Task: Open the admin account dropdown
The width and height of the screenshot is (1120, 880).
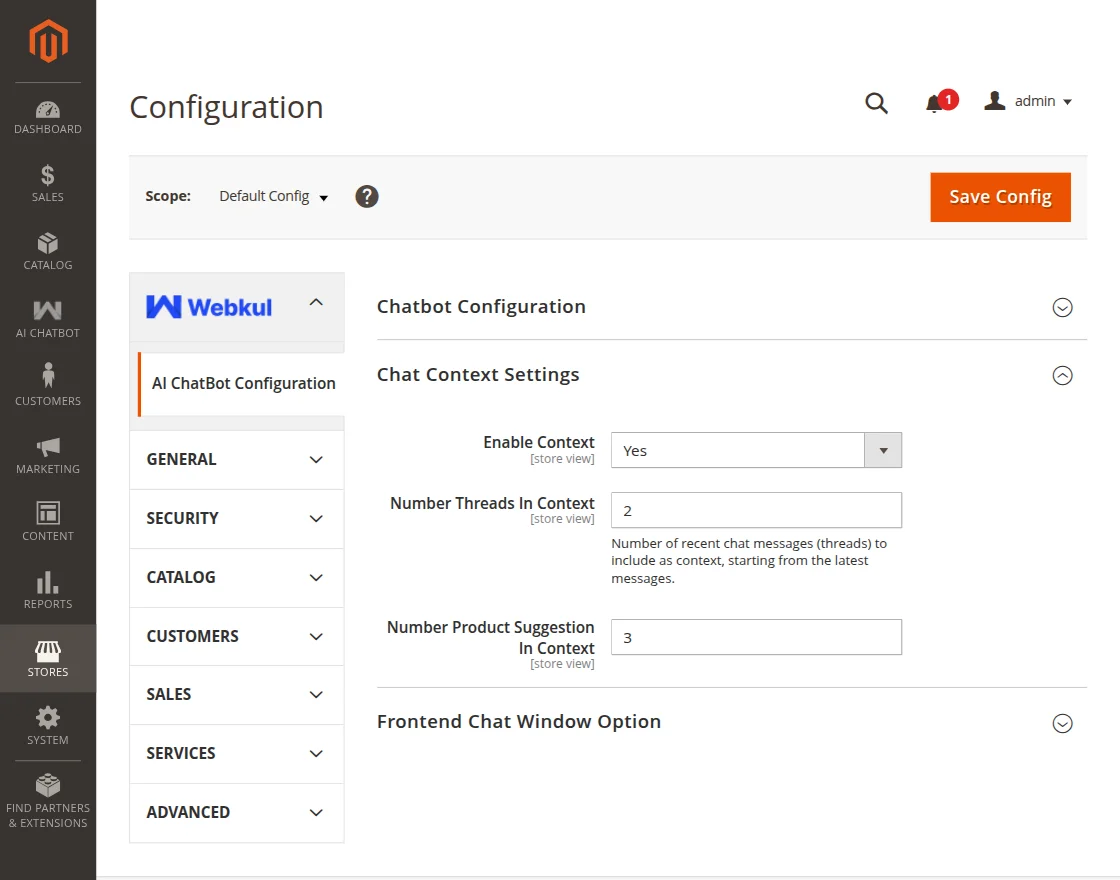Action: (x=1029, y=102)
